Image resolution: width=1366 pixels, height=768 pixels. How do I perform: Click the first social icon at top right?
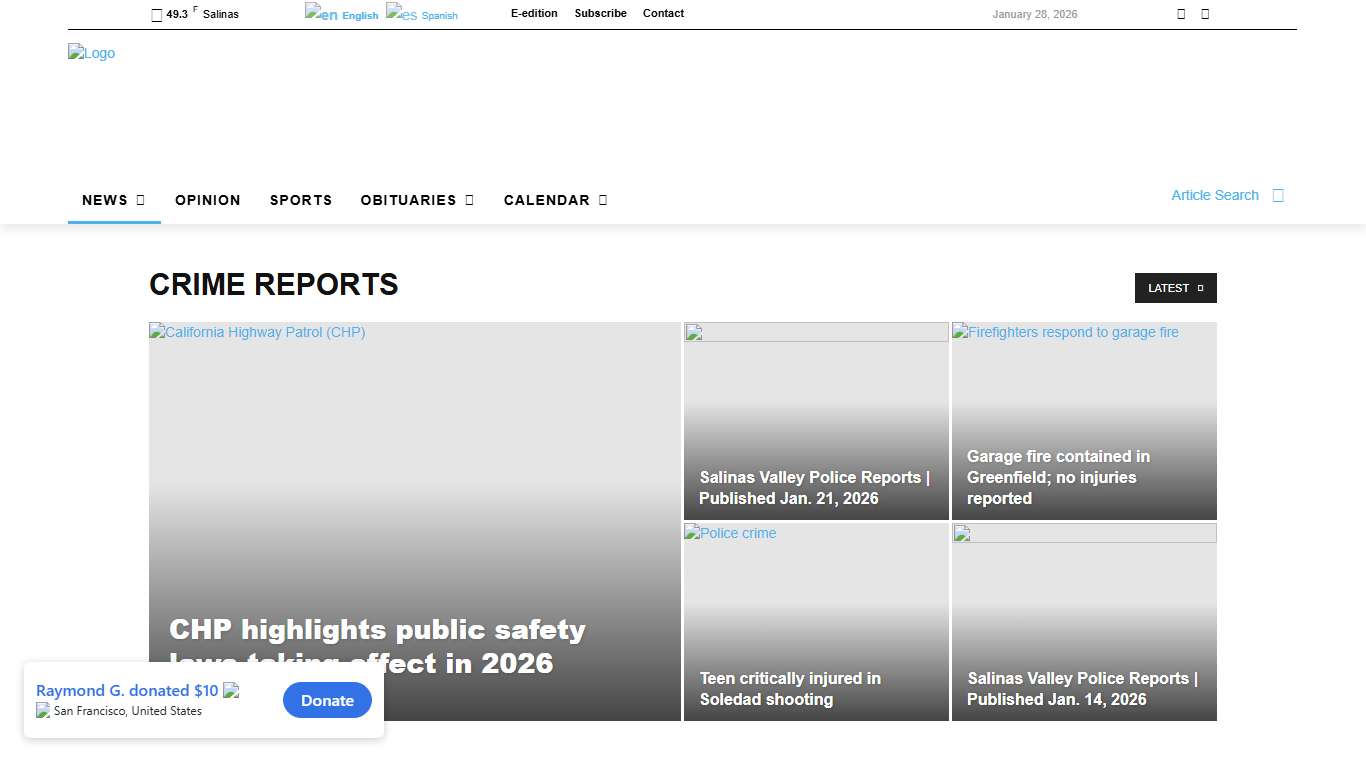point(1181,14)
